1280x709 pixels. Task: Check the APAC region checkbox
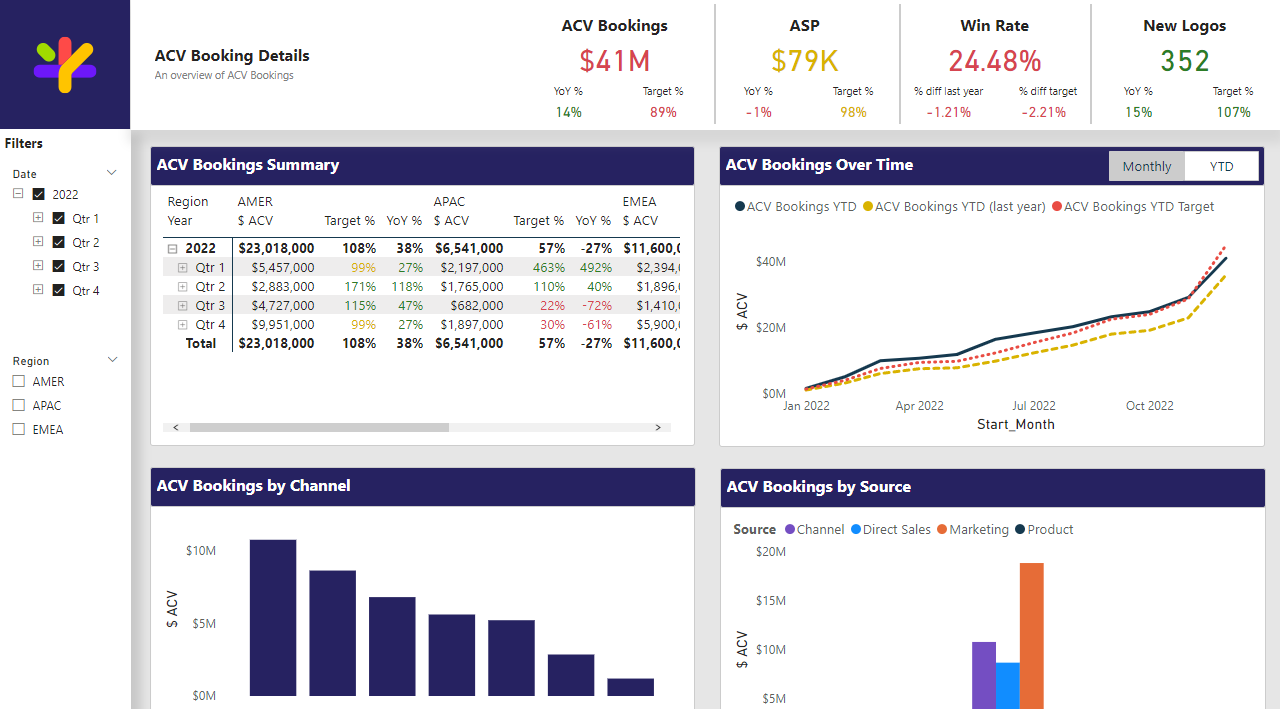[18, 405]
